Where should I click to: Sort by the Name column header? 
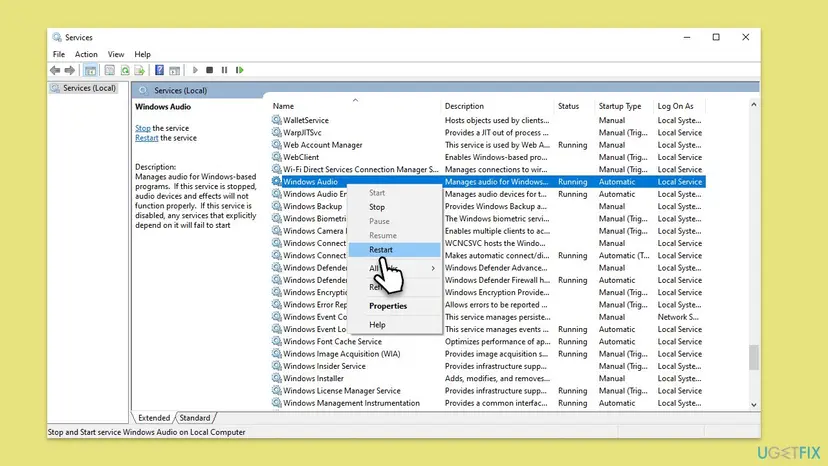[x=354, y=106]
